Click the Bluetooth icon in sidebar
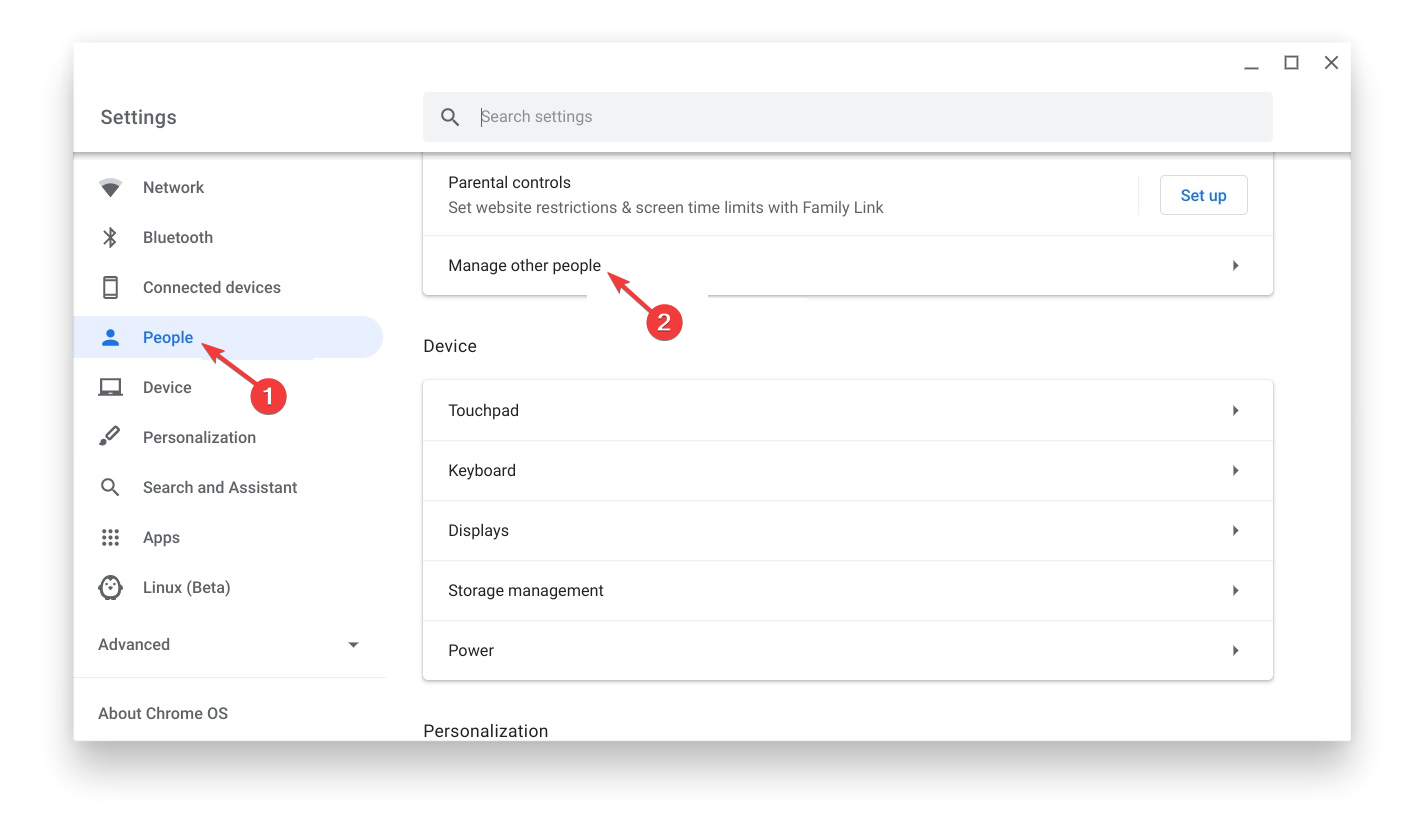Image resolution: width=1406 pixels, height=817 pixels. pyautogui.click(x=110, y=237)
